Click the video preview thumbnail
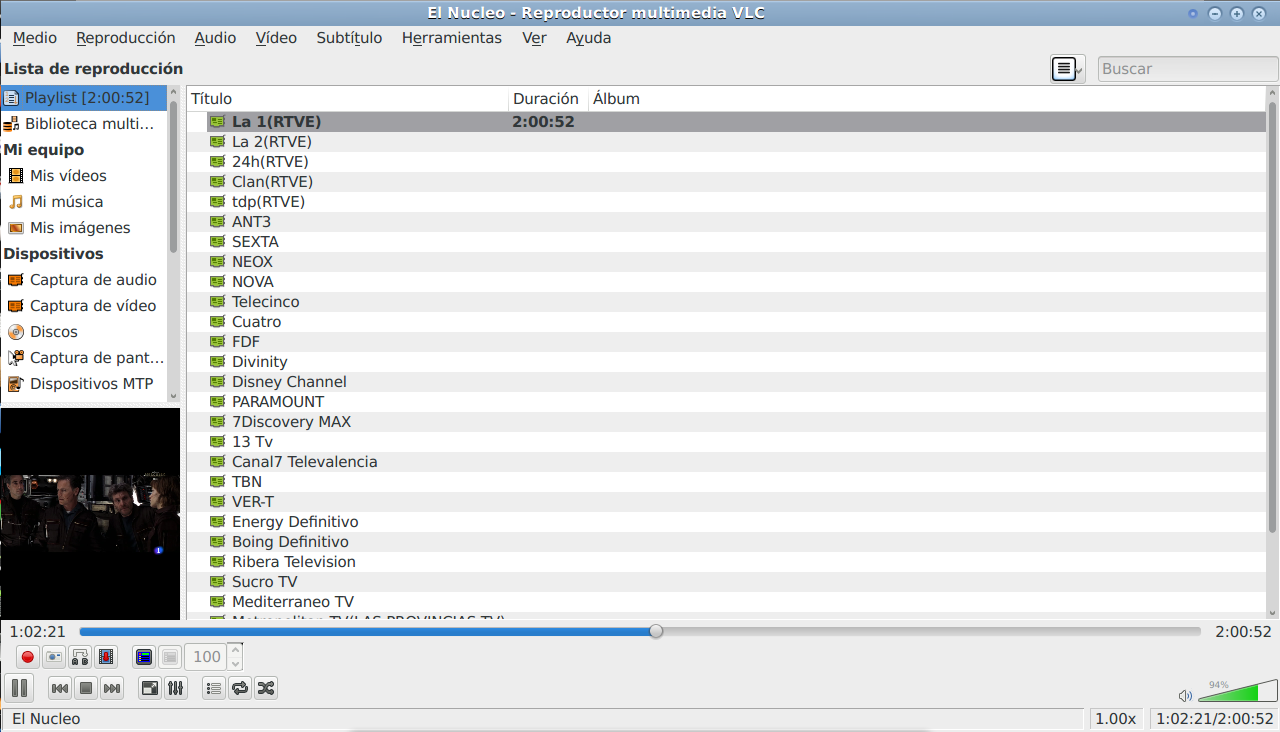The width and height of the screenshot is (1280, 732). click(x=90, y=514)
